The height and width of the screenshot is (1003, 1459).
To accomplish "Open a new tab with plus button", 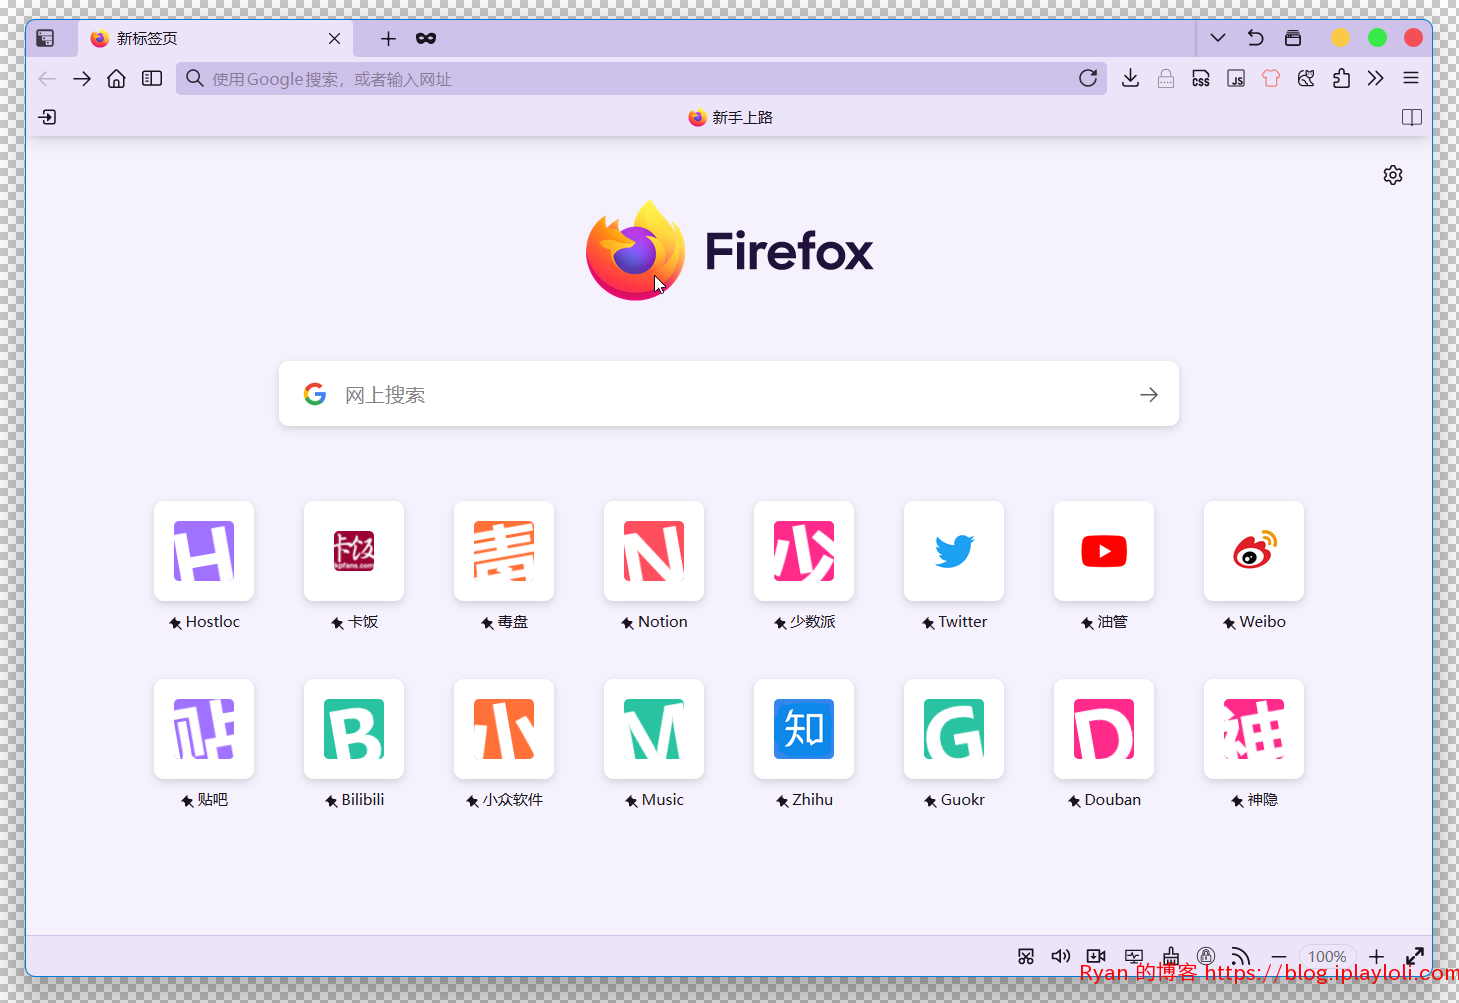I will [x=389, y=38].
